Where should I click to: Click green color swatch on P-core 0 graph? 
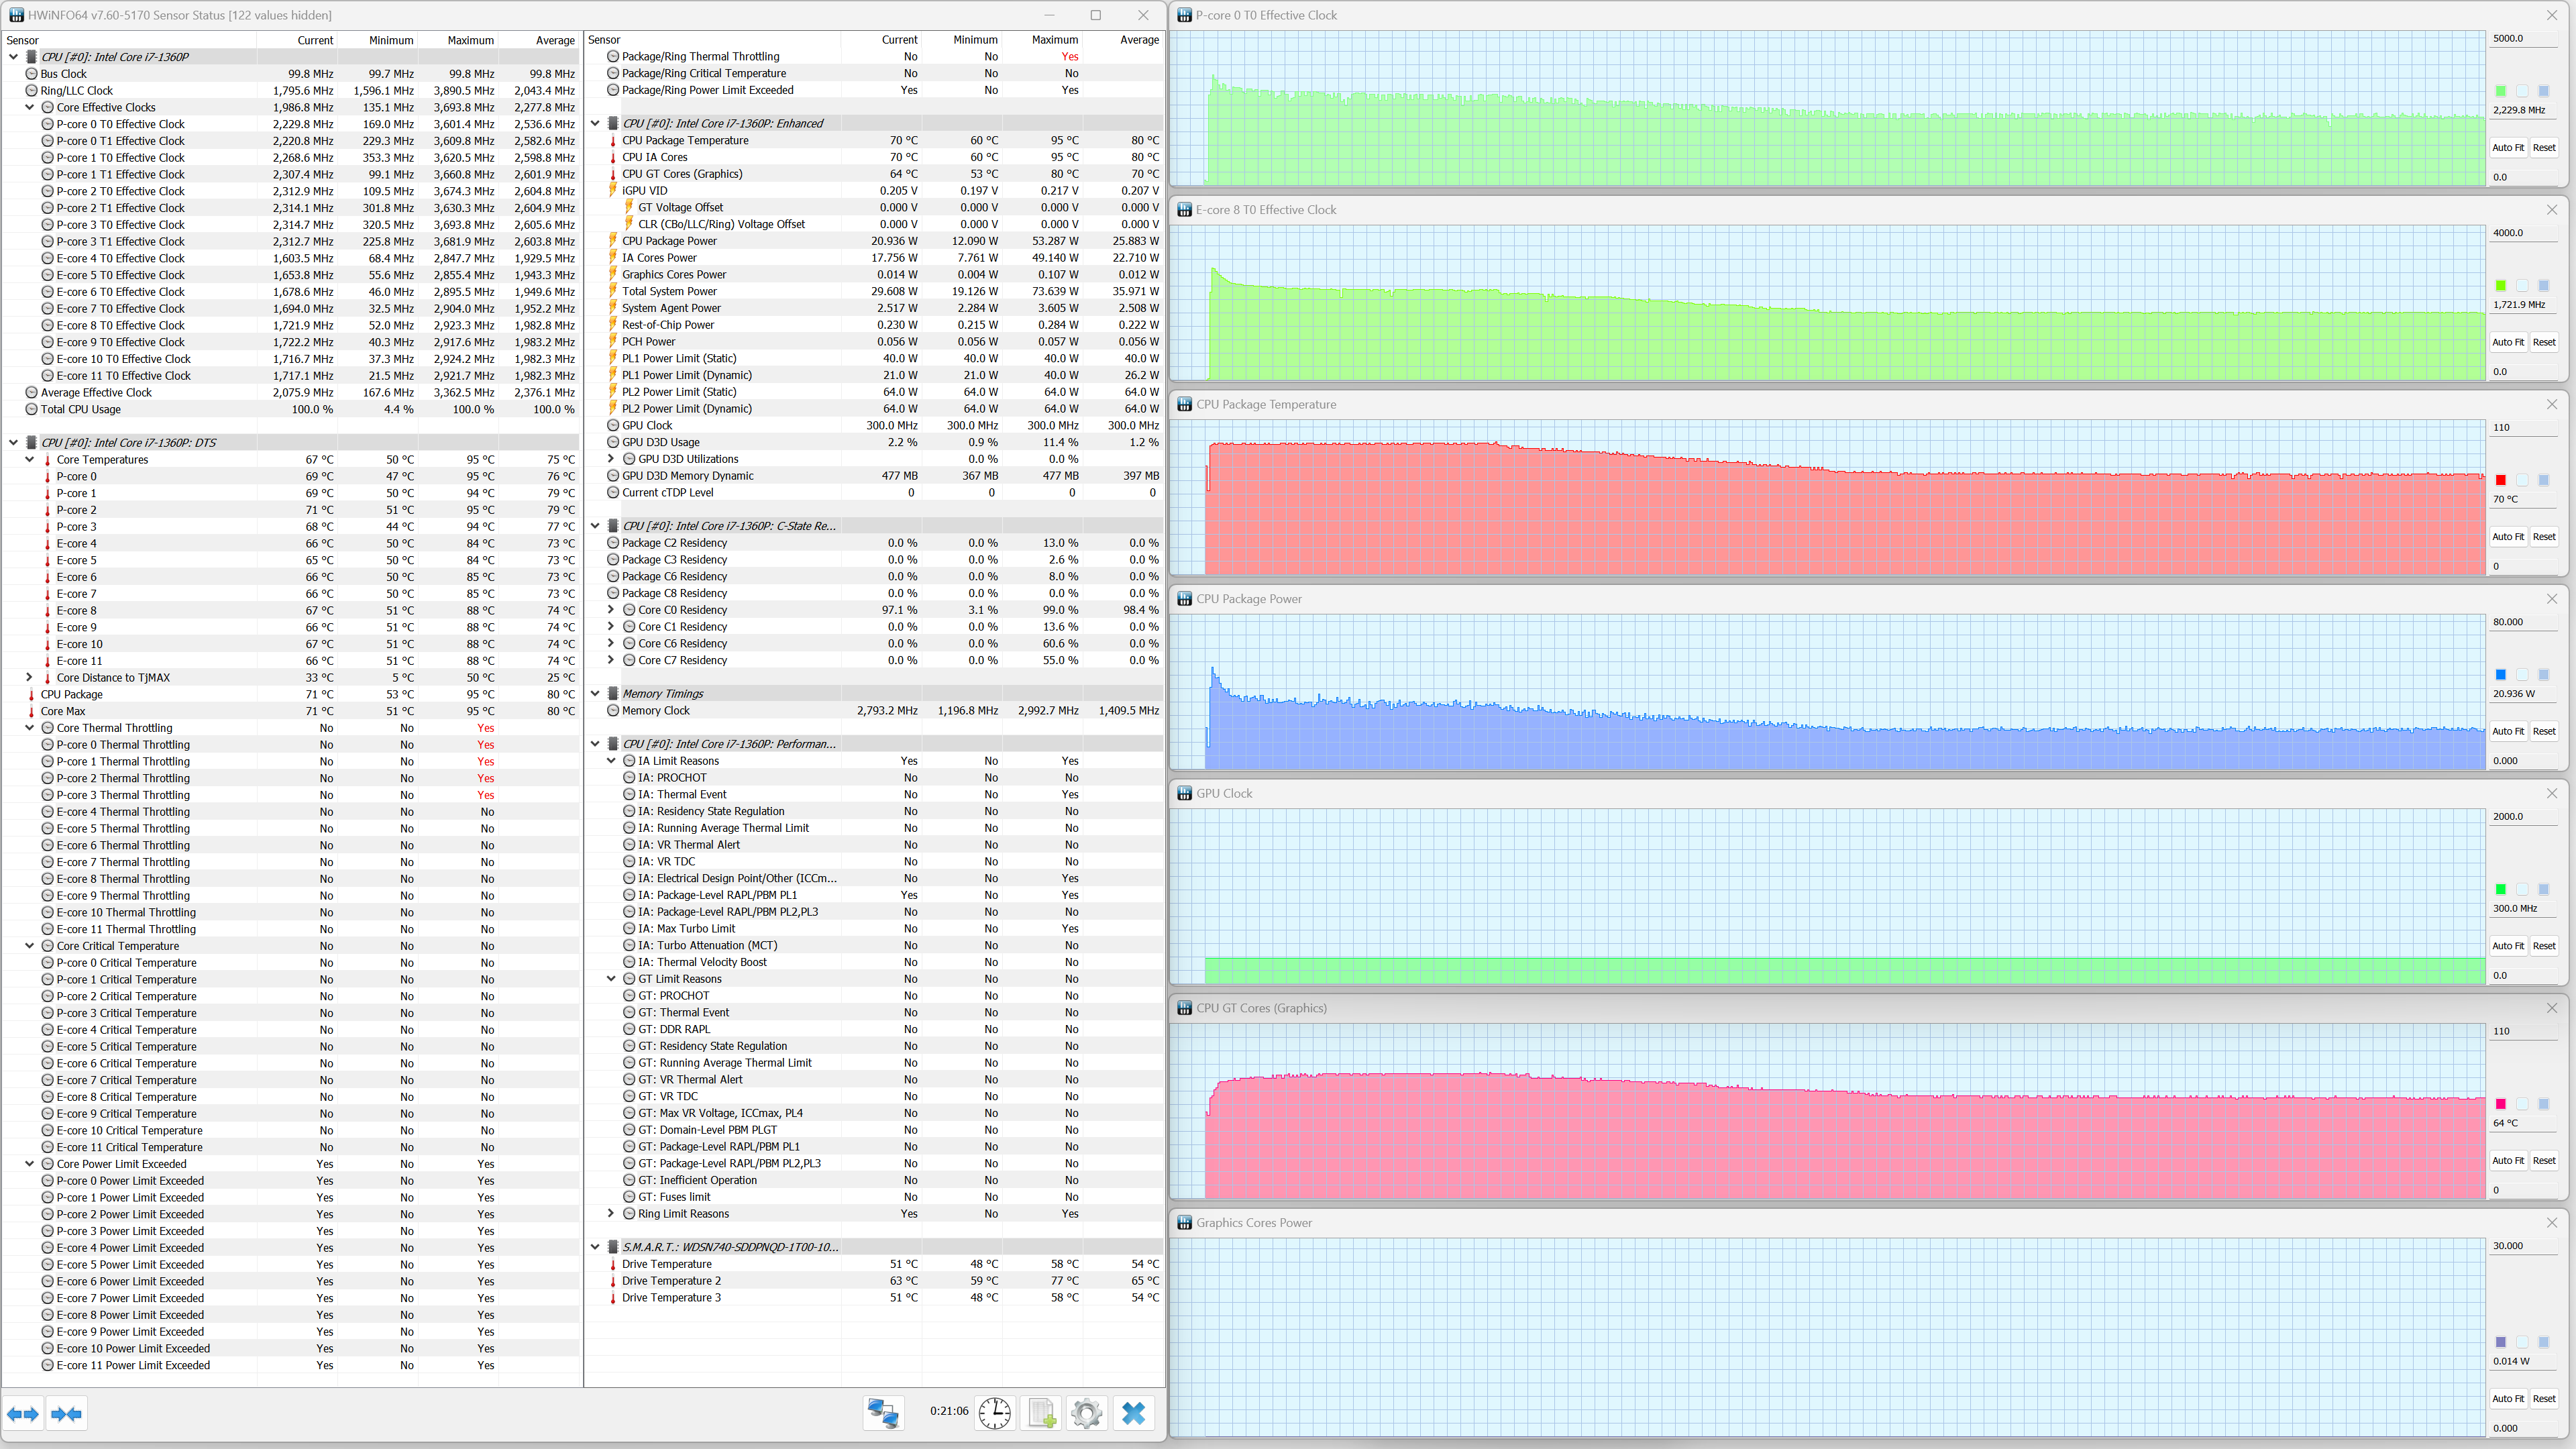[x=2500, y=91]
